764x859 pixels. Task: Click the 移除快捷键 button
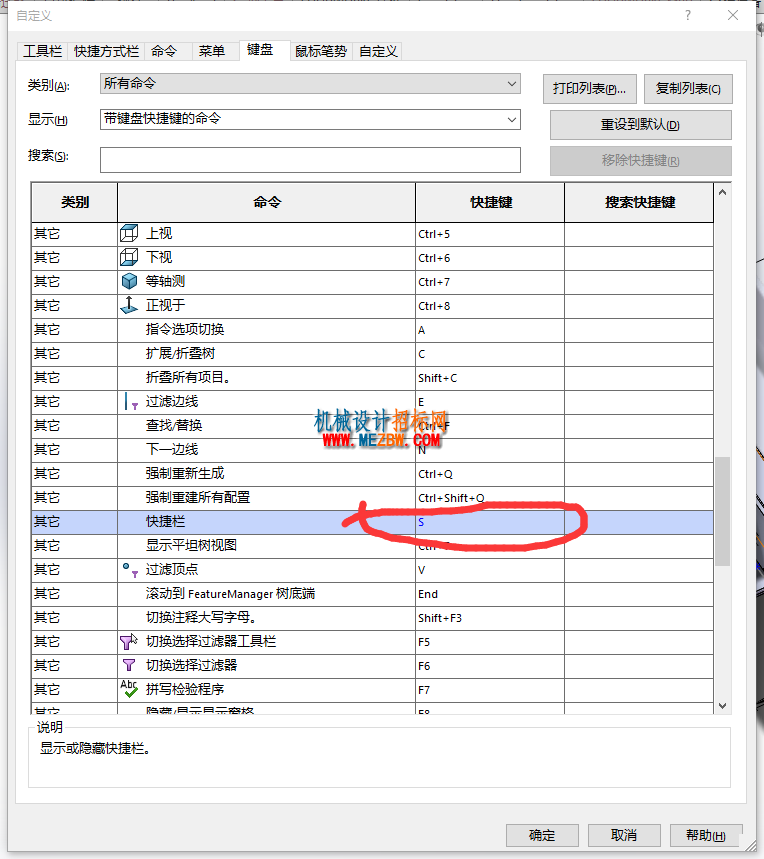[641, 161]
